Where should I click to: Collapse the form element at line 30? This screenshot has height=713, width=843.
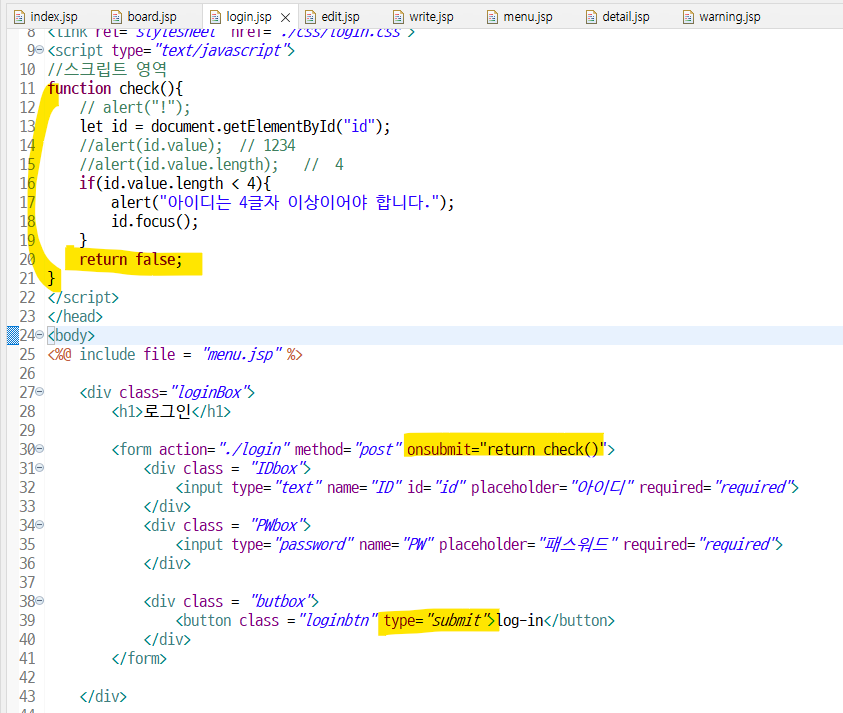pos(40,449)
